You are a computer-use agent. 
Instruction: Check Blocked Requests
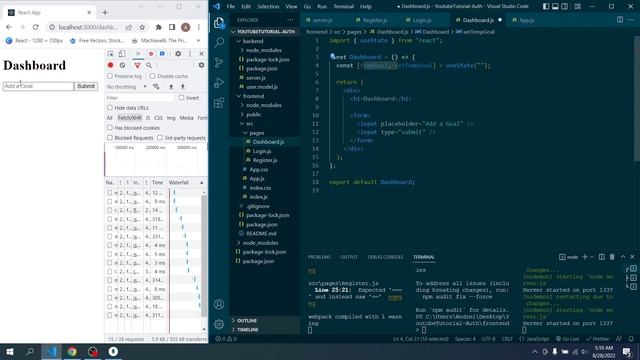point(110,138)
